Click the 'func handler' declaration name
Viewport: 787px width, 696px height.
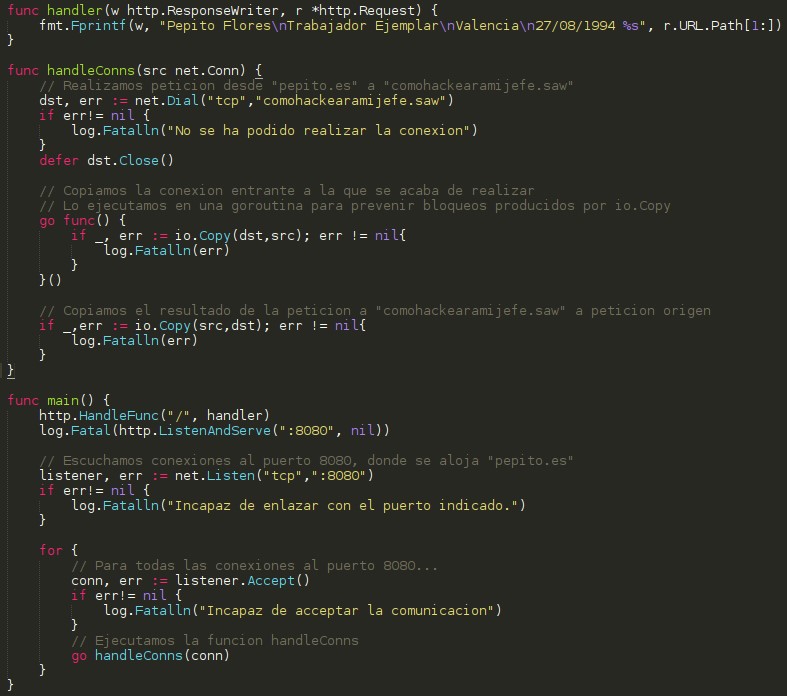[75, 10]
